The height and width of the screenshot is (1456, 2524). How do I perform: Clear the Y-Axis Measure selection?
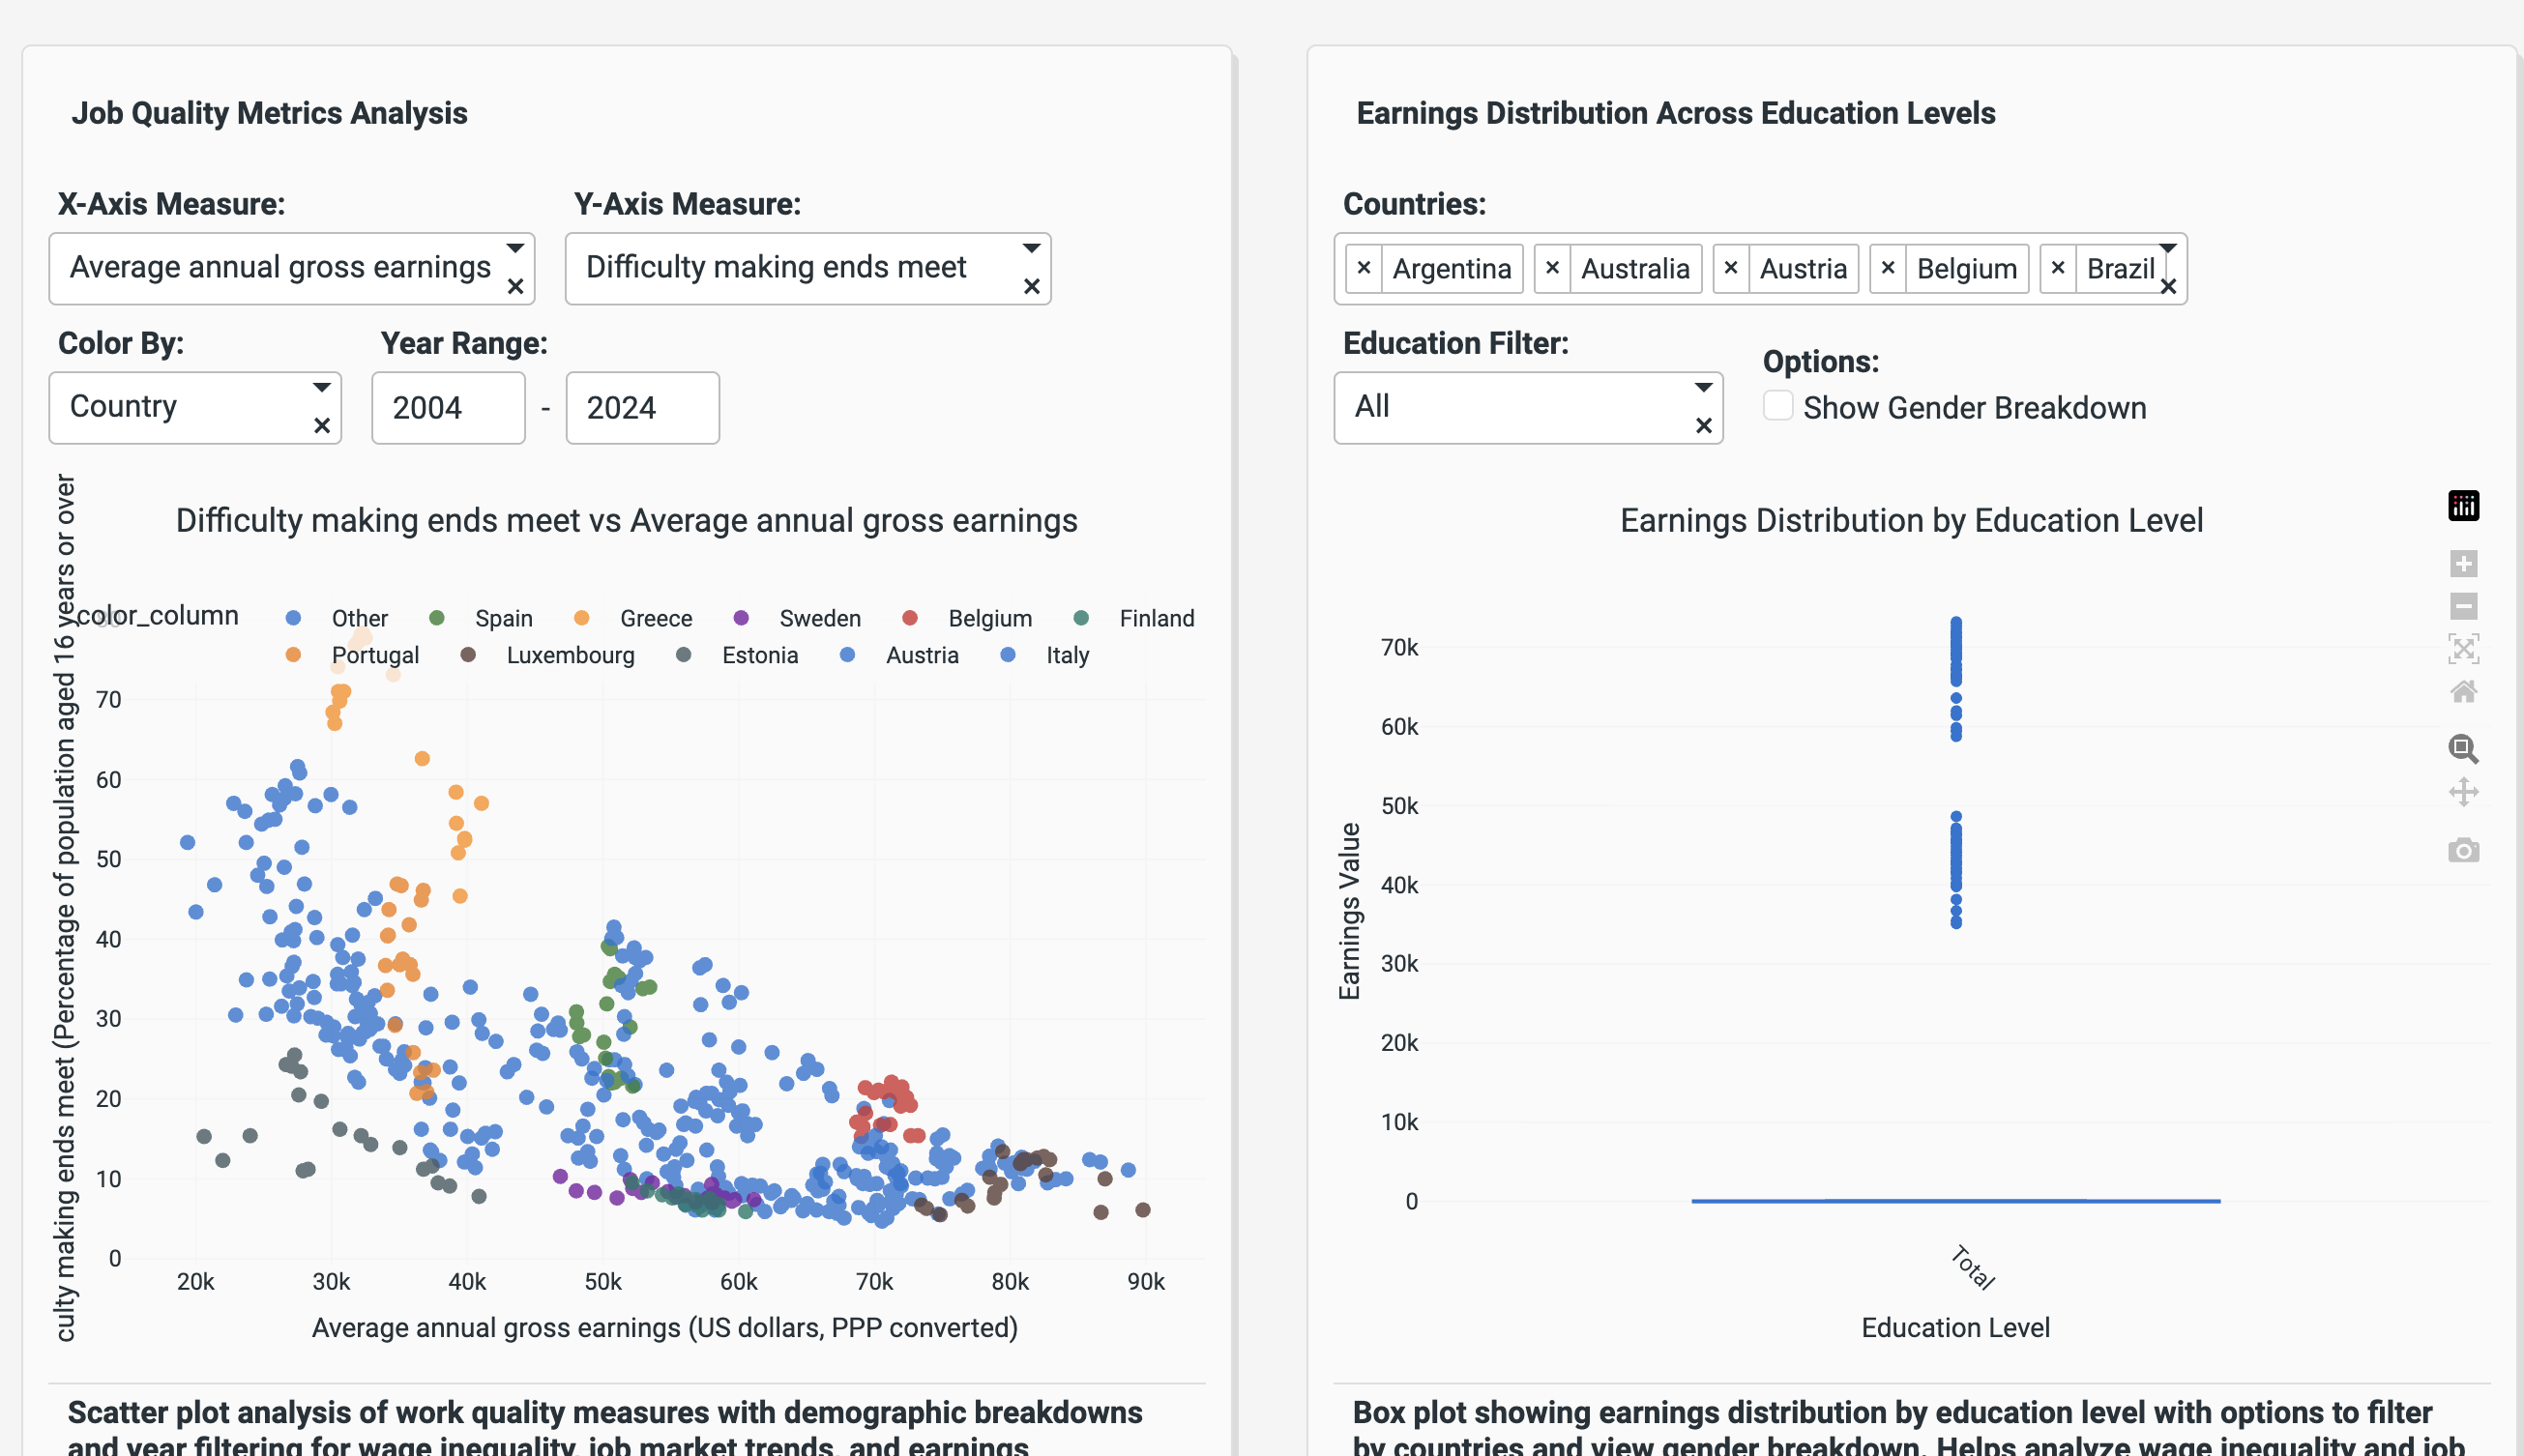click(x=1032, y=287)
